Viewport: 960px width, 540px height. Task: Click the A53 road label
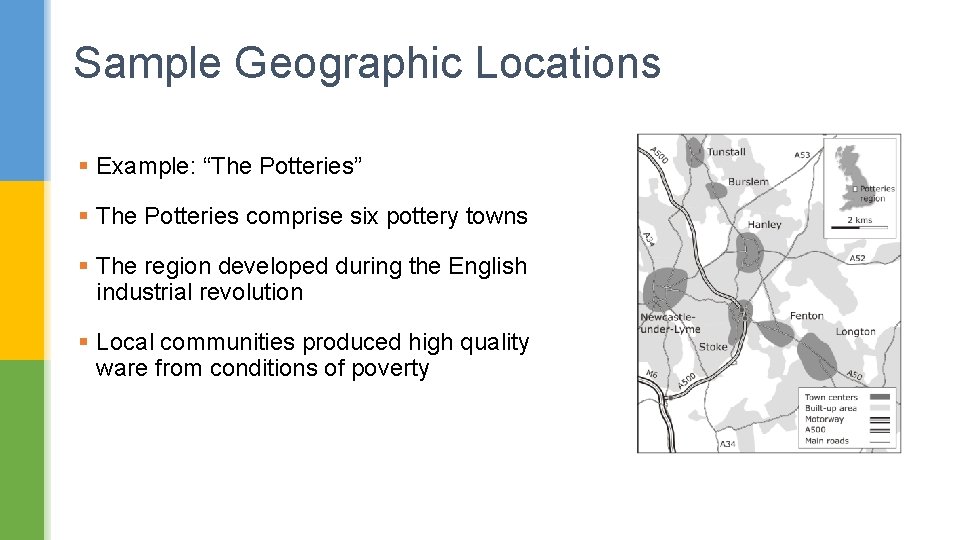coord(802,156)
